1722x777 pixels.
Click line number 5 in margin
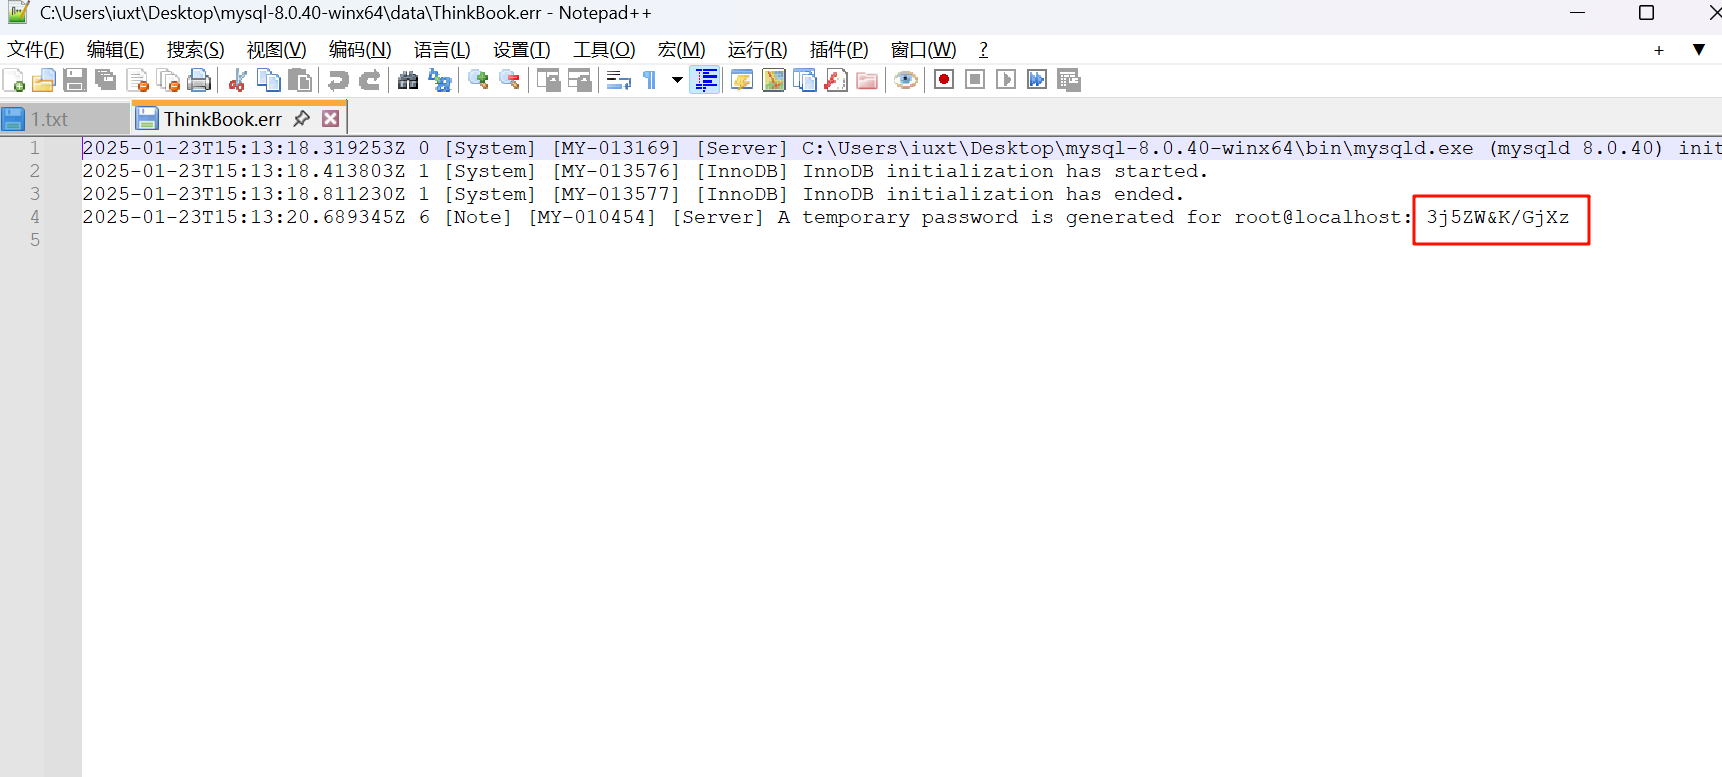[x=34, y=240]
